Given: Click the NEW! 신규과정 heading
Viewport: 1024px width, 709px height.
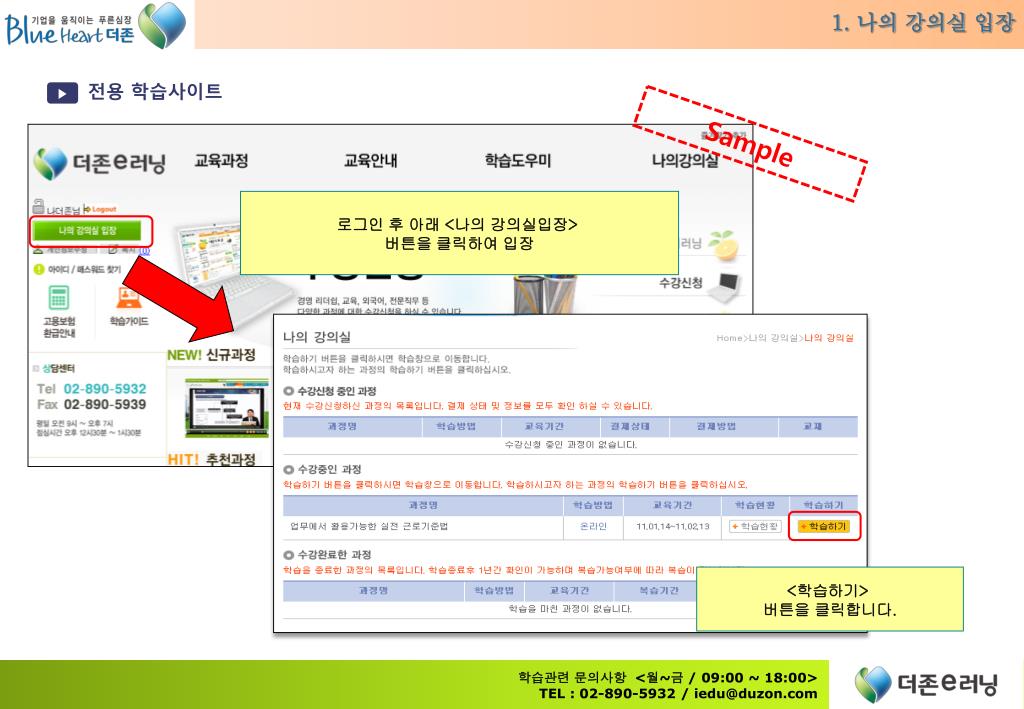Looking at the screenshot, I should click(211, 354).
